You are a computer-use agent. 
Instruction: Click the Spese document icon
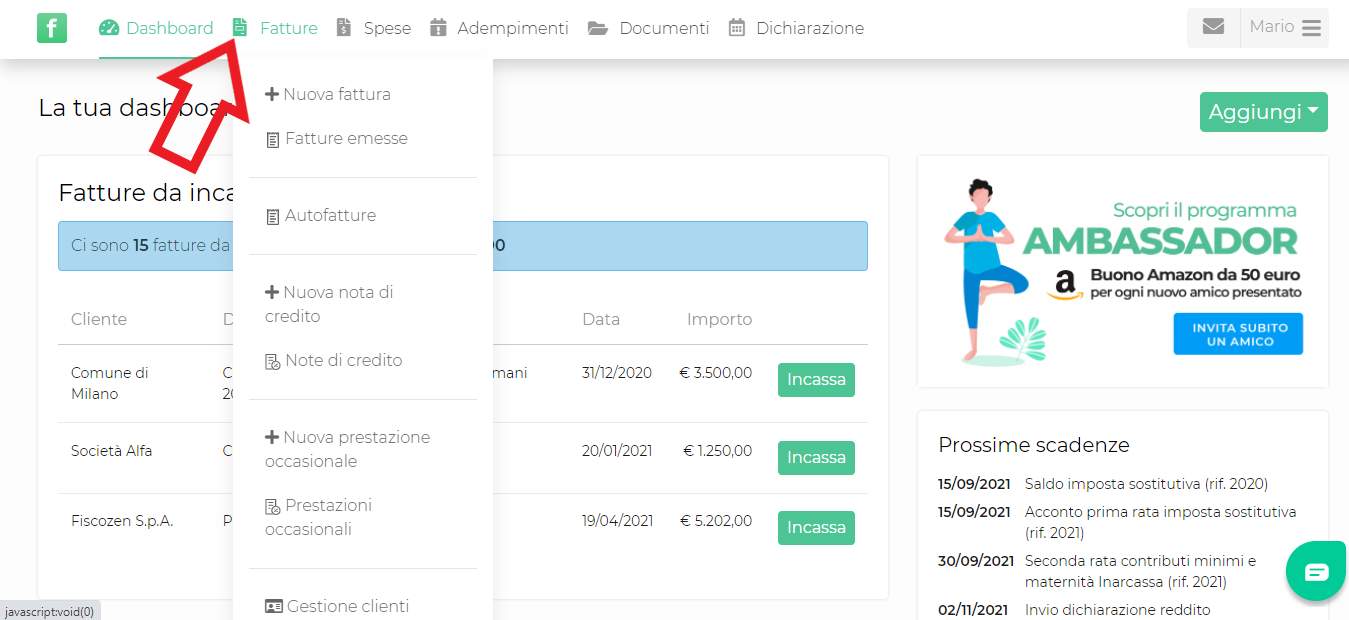click(x=344, y=28)
